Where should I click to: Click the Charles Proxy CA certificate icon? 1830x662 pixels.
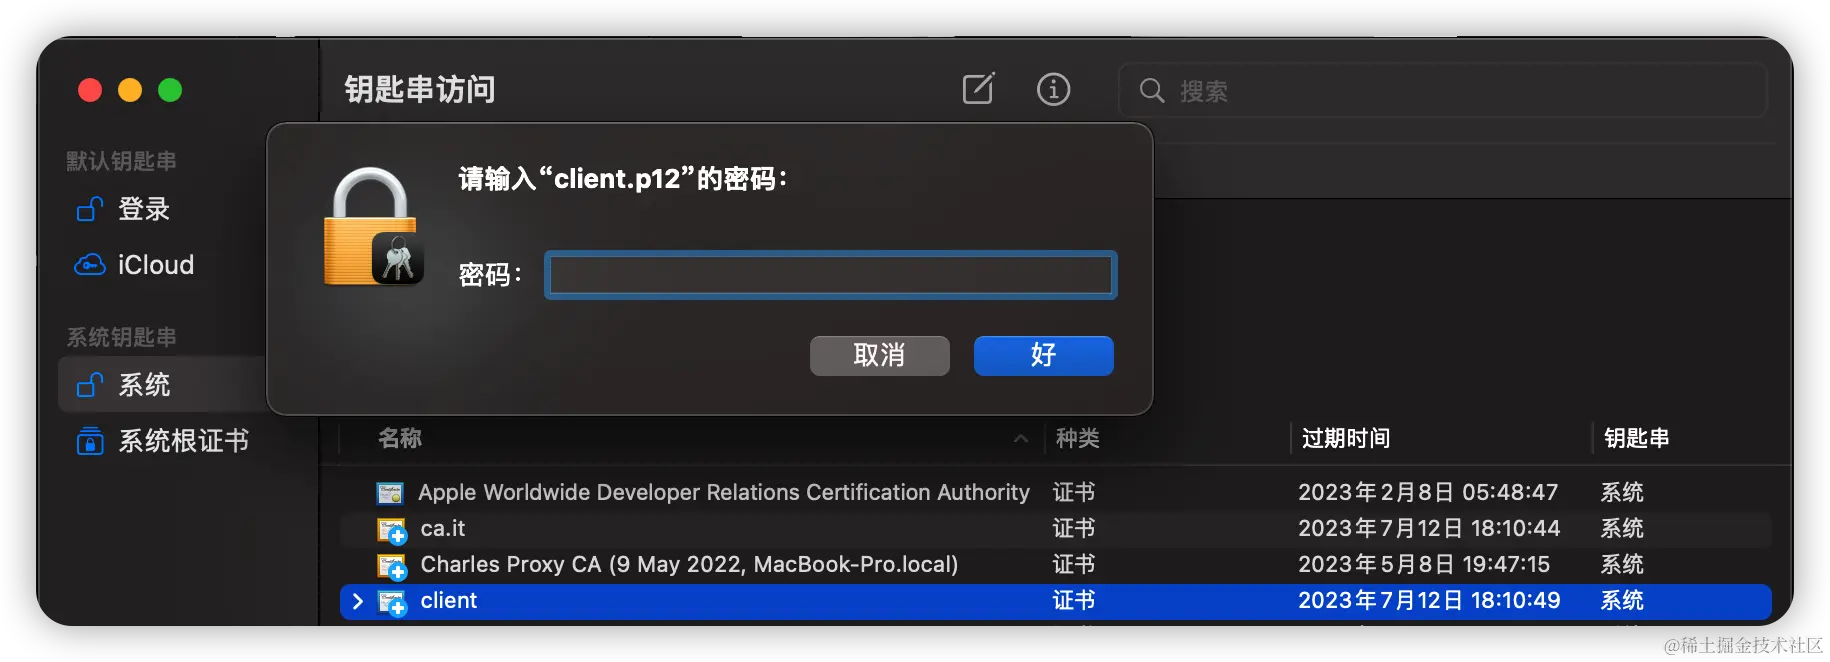pos(391,566)
